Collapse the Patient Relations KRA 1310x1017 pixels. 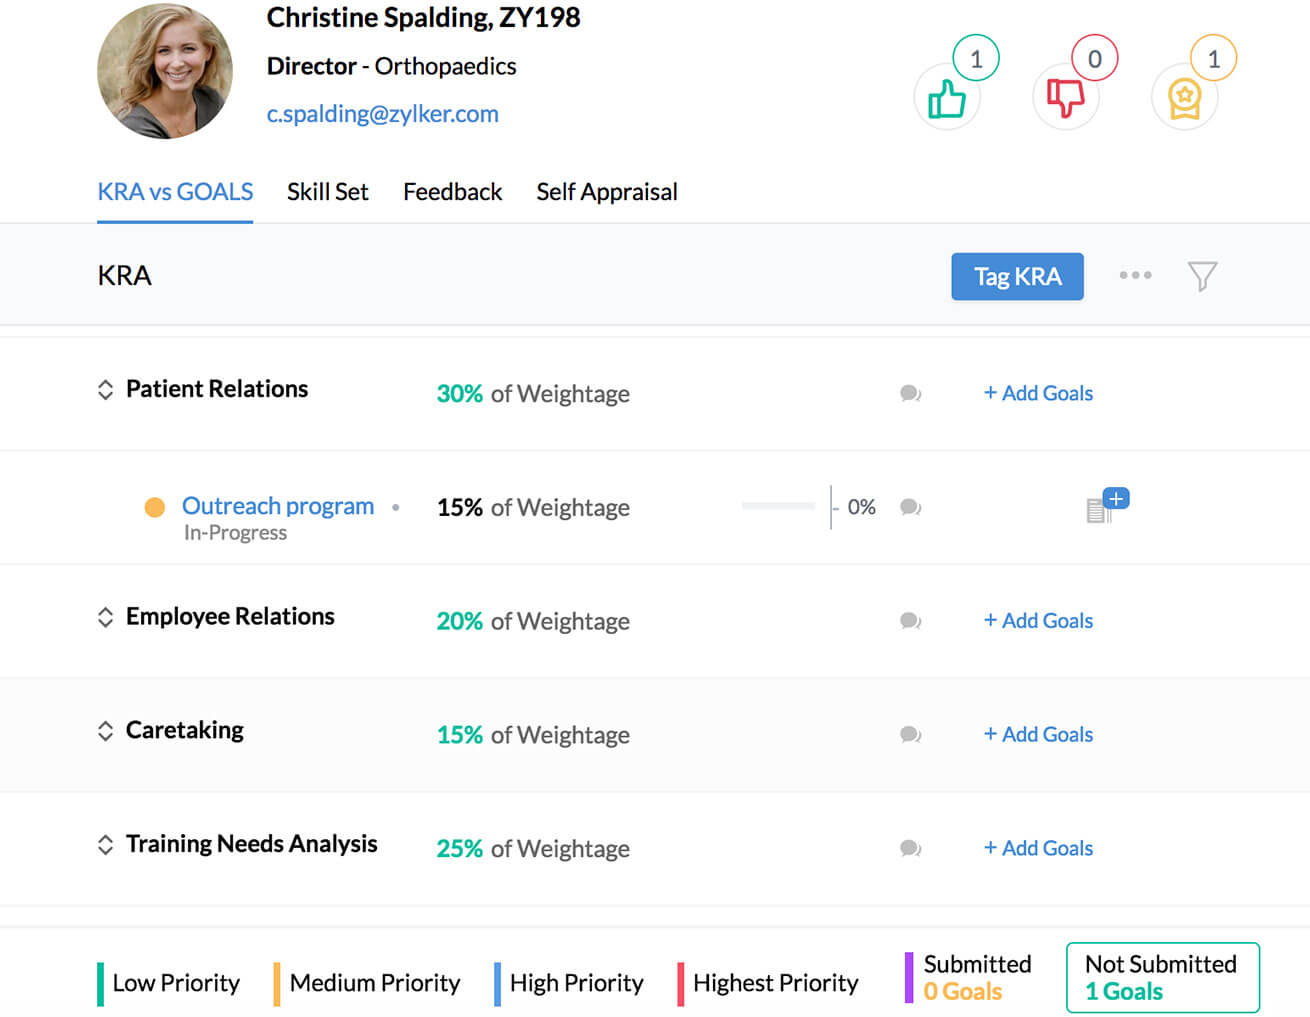105,389
